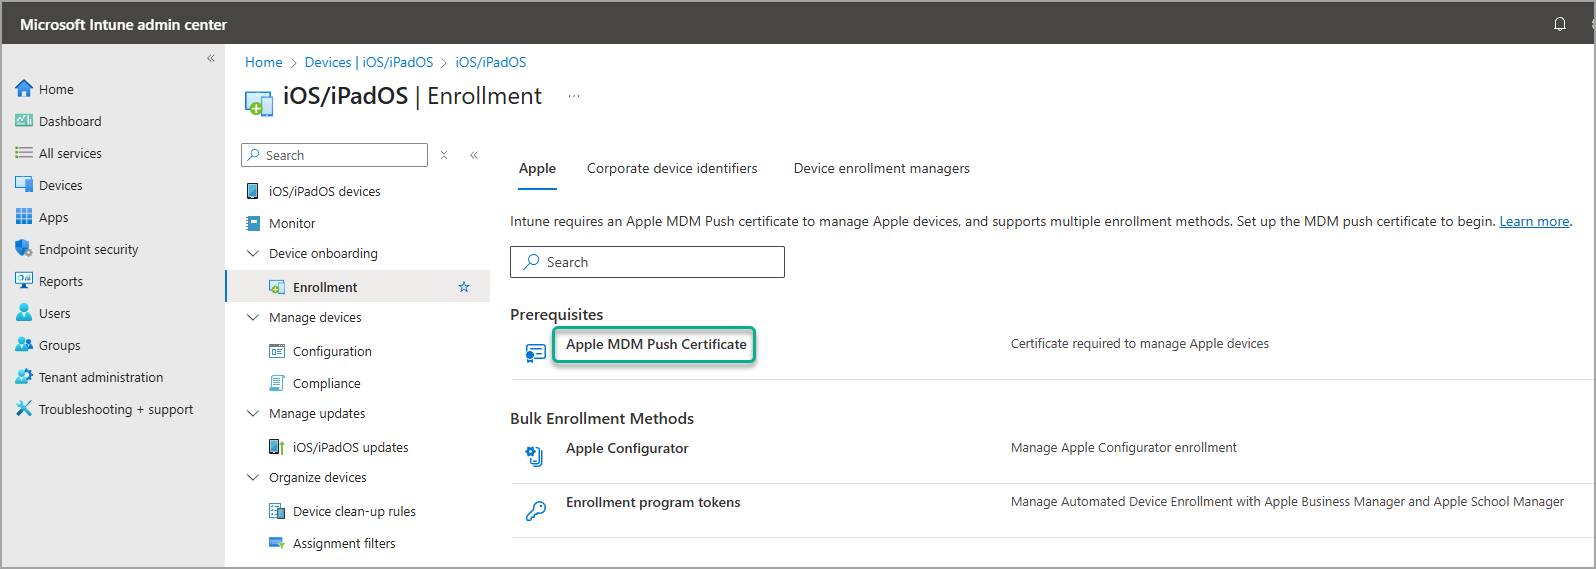The width and height of the screenshot is (1596, 569).
Task: Click 'Manage Apple Configurator enrollment' text
Action: coord(1124,447)
